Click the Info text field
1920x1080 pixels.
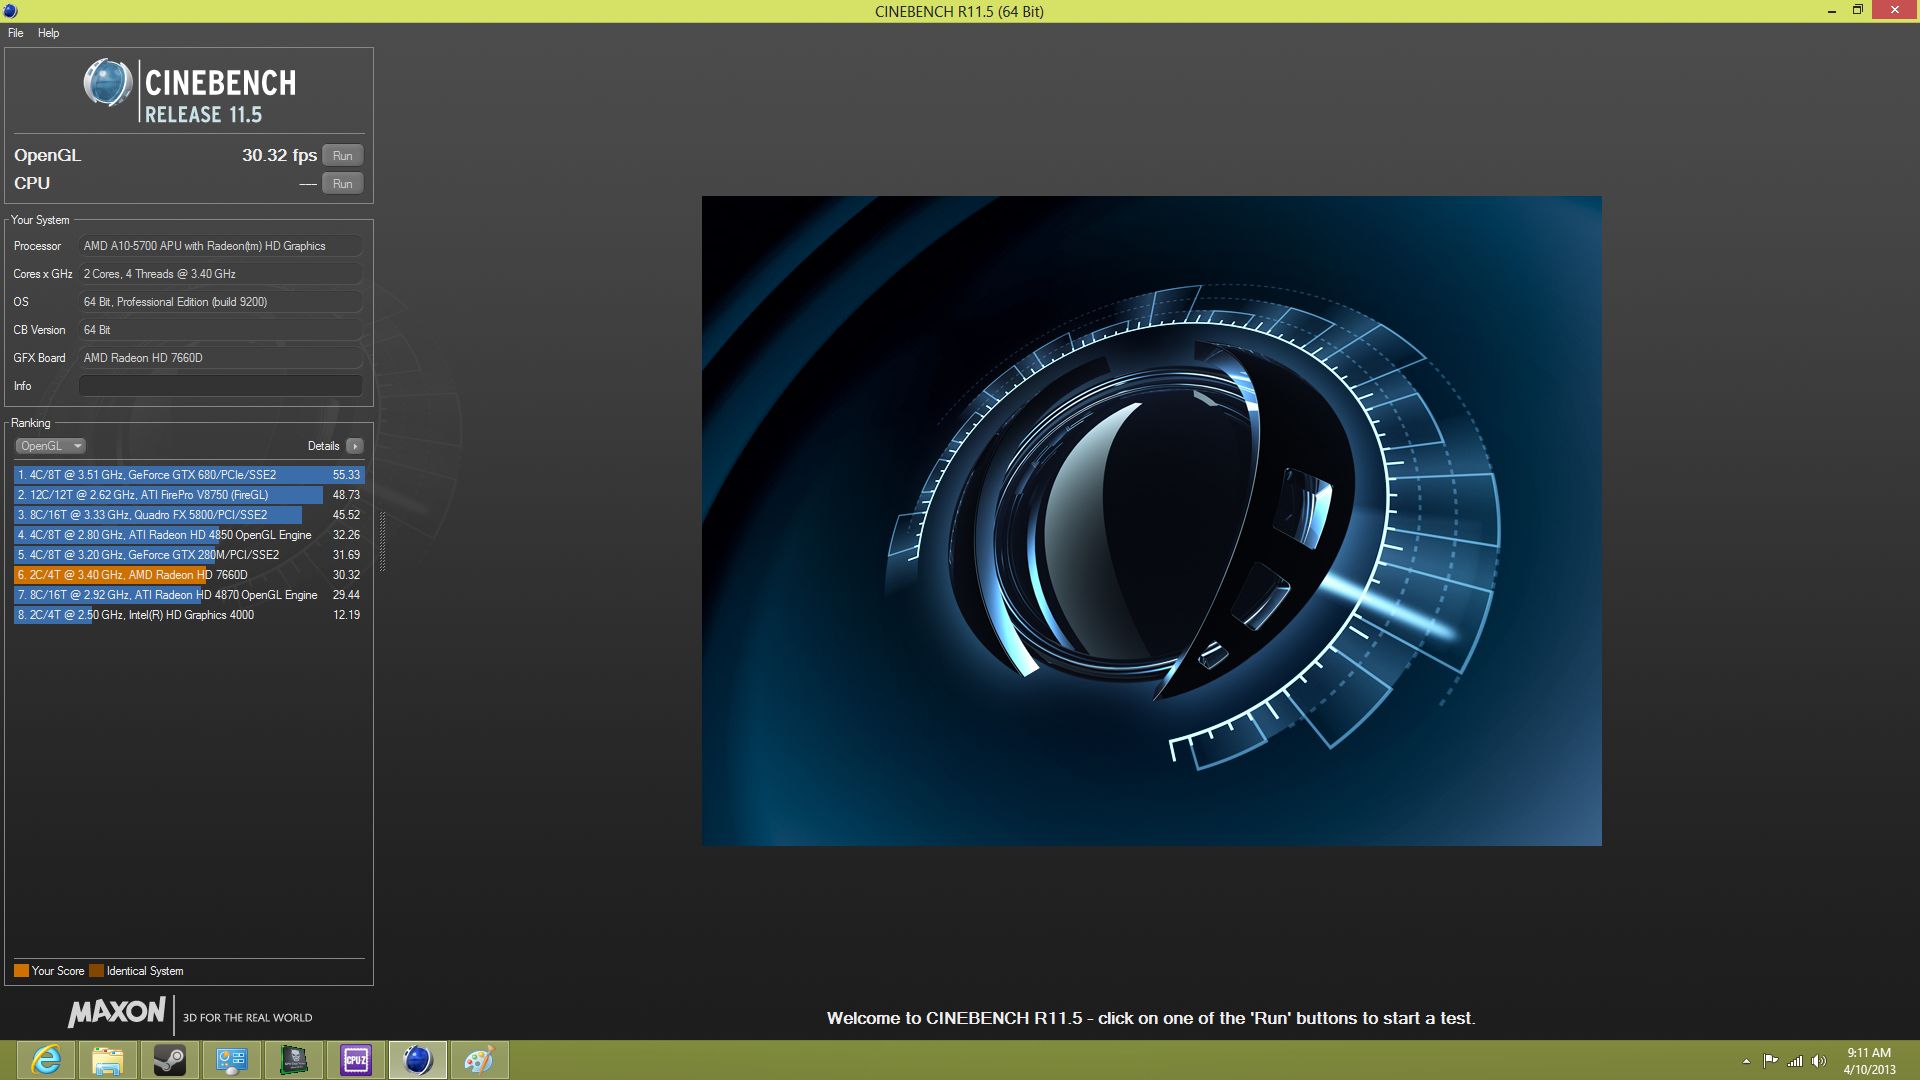tap(220, 386)
